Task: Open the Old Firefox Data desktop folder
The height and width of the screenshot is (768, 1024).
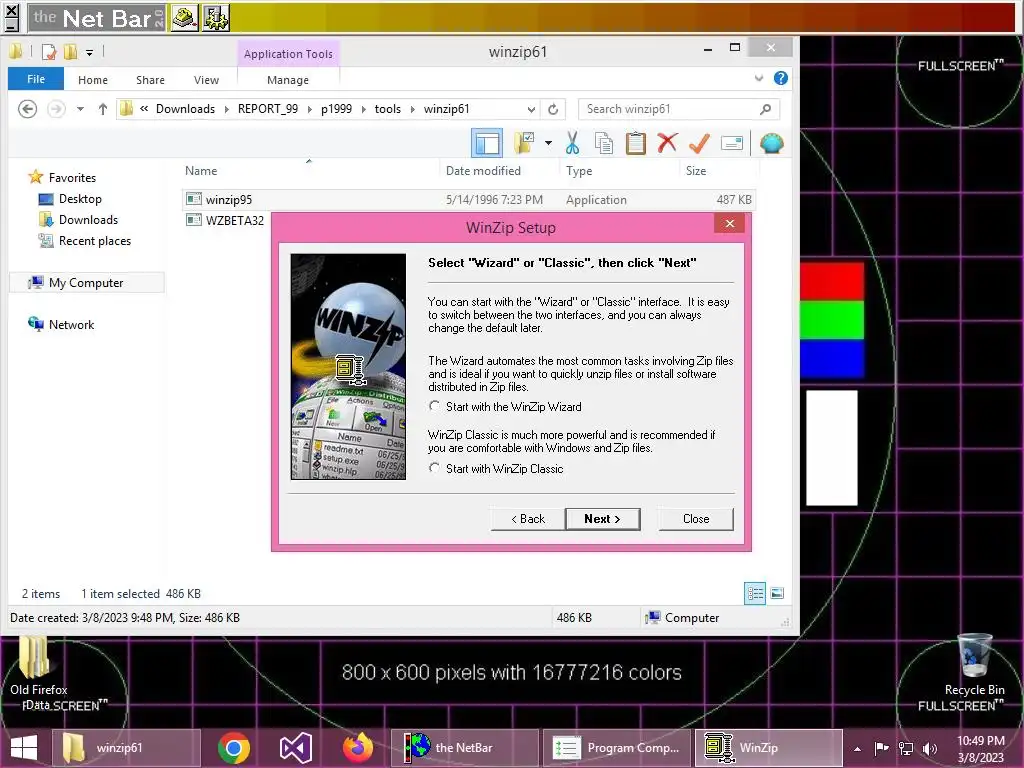Action: point(39,673)
